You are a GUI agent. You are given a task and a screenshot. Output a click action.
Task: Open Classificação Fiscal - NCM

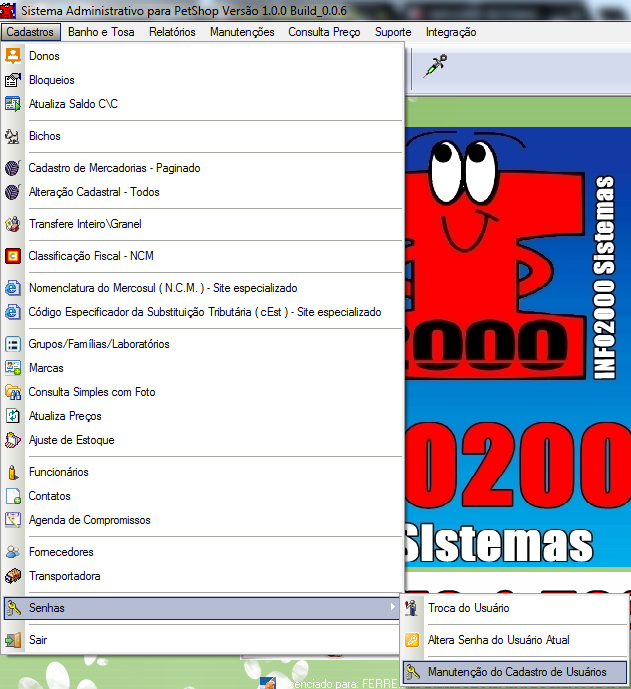(203, 256)
